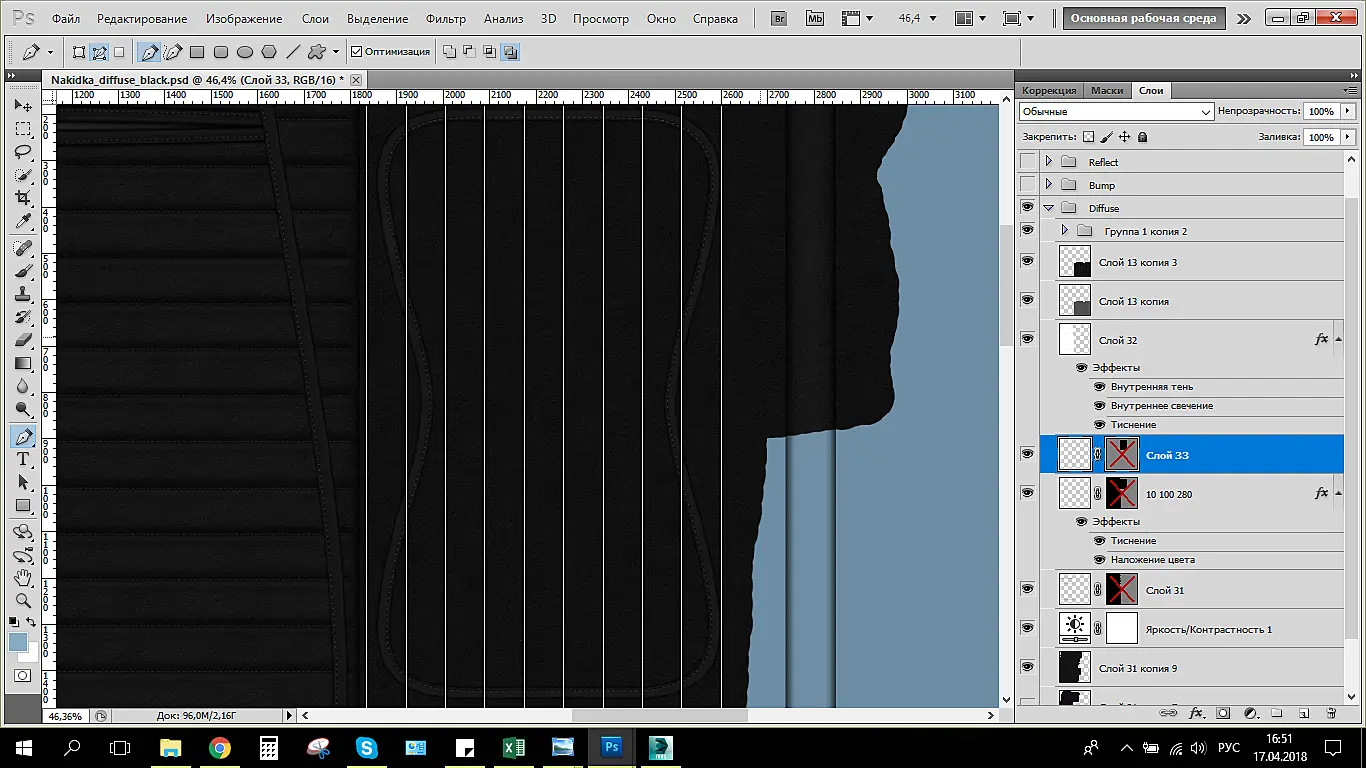Select the Clone Stamp tool

[x=23, y=294]
